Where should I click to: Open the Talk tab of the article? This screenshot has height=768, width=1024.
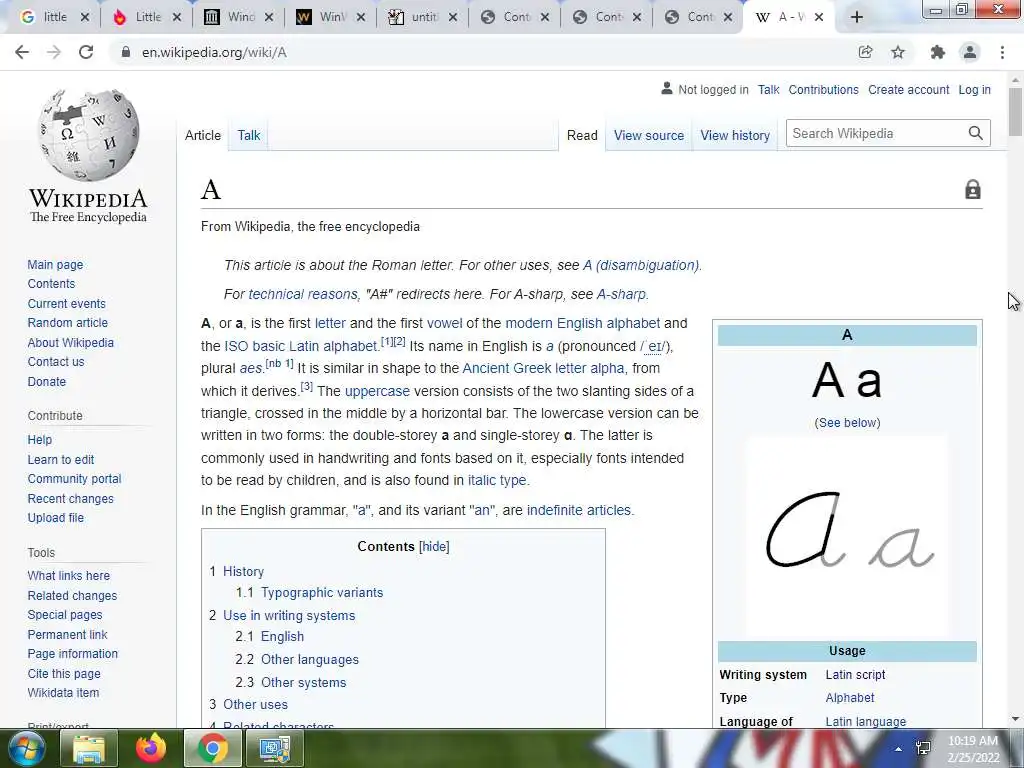pyautogui.click(x=249, y=135)
